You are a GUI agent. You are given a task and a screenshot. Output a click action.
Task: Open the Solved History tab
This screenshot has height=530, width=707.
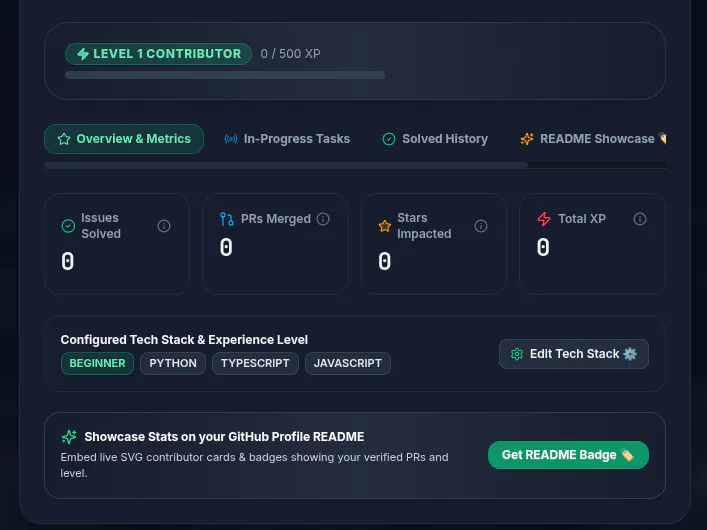coord(435,139)
